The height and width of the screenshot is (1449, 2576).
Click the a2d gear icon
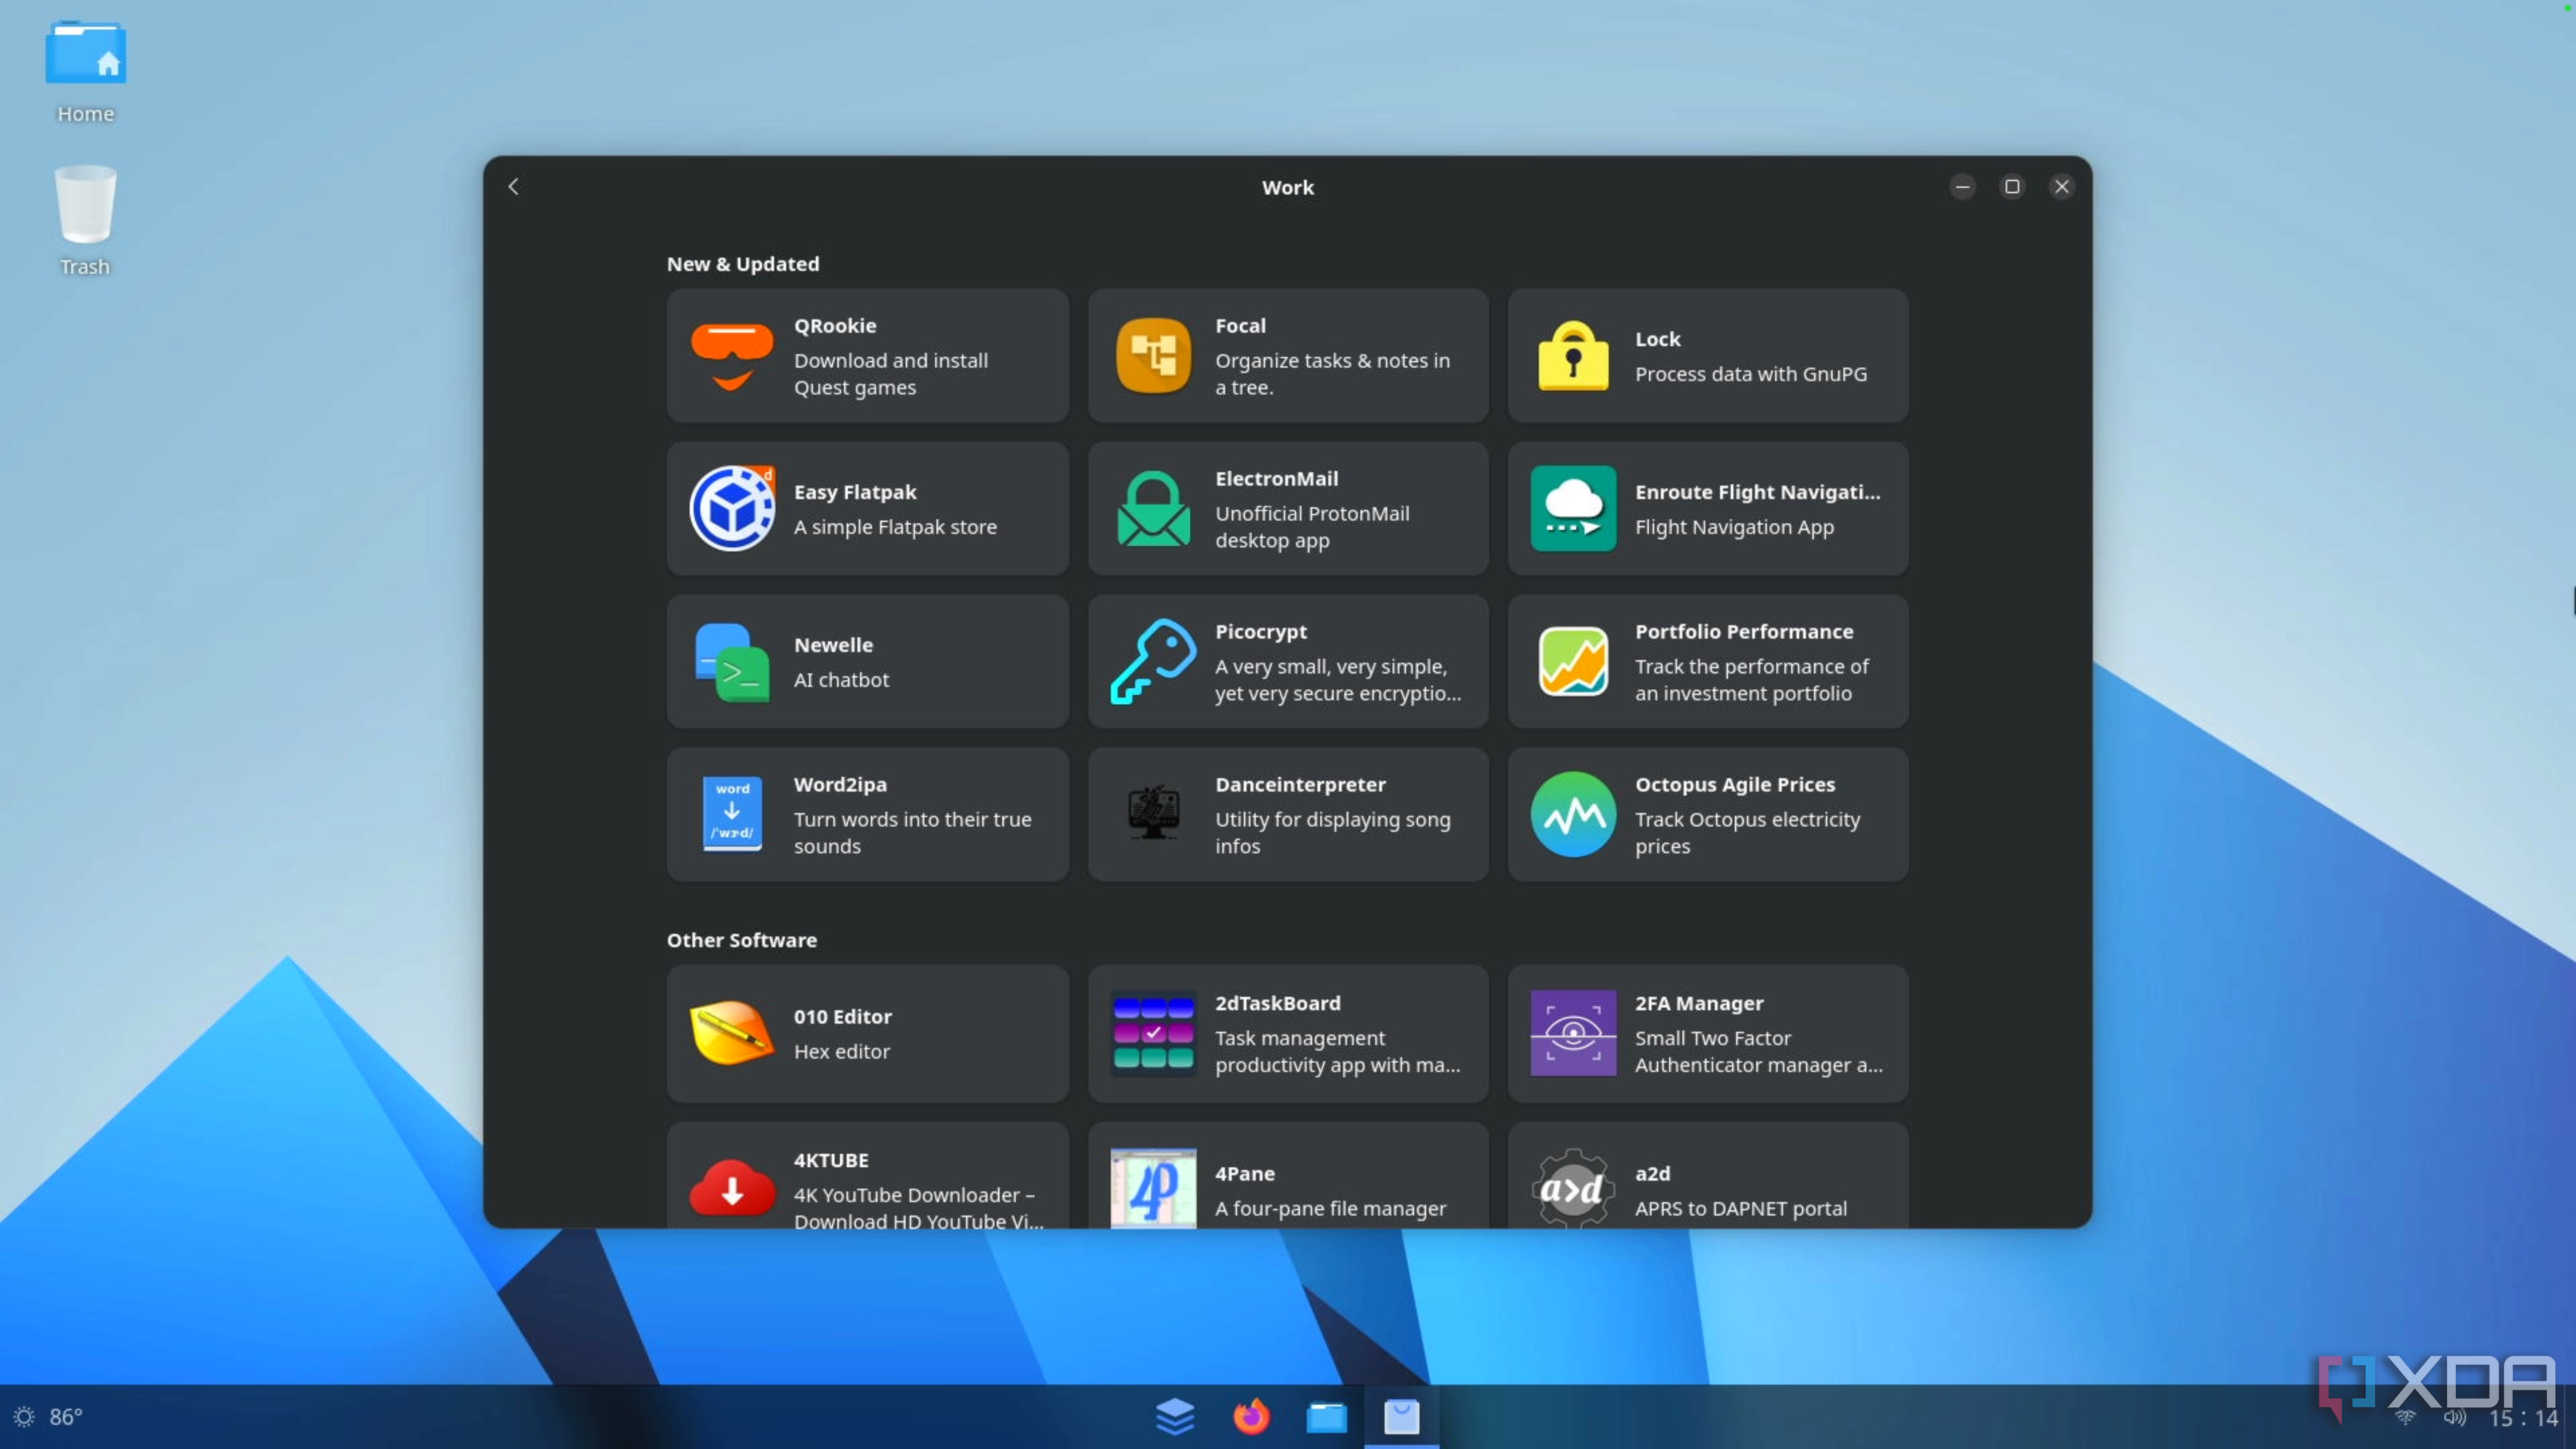click(1573, 1188)
